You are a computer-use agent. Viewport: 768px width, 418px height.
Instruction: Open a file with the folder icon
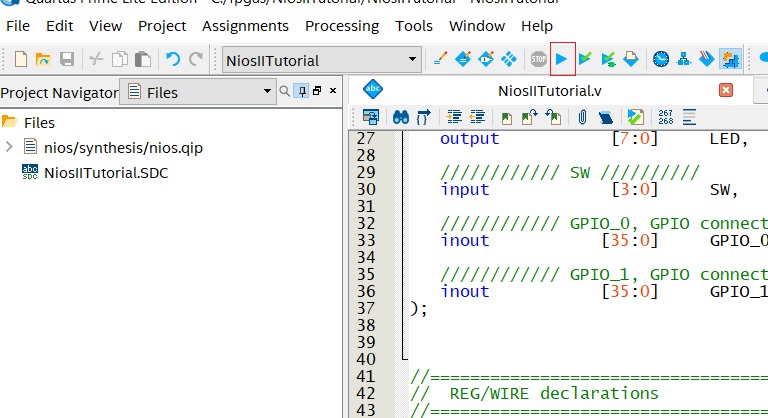pyautogui.click(x=43, y=59)
